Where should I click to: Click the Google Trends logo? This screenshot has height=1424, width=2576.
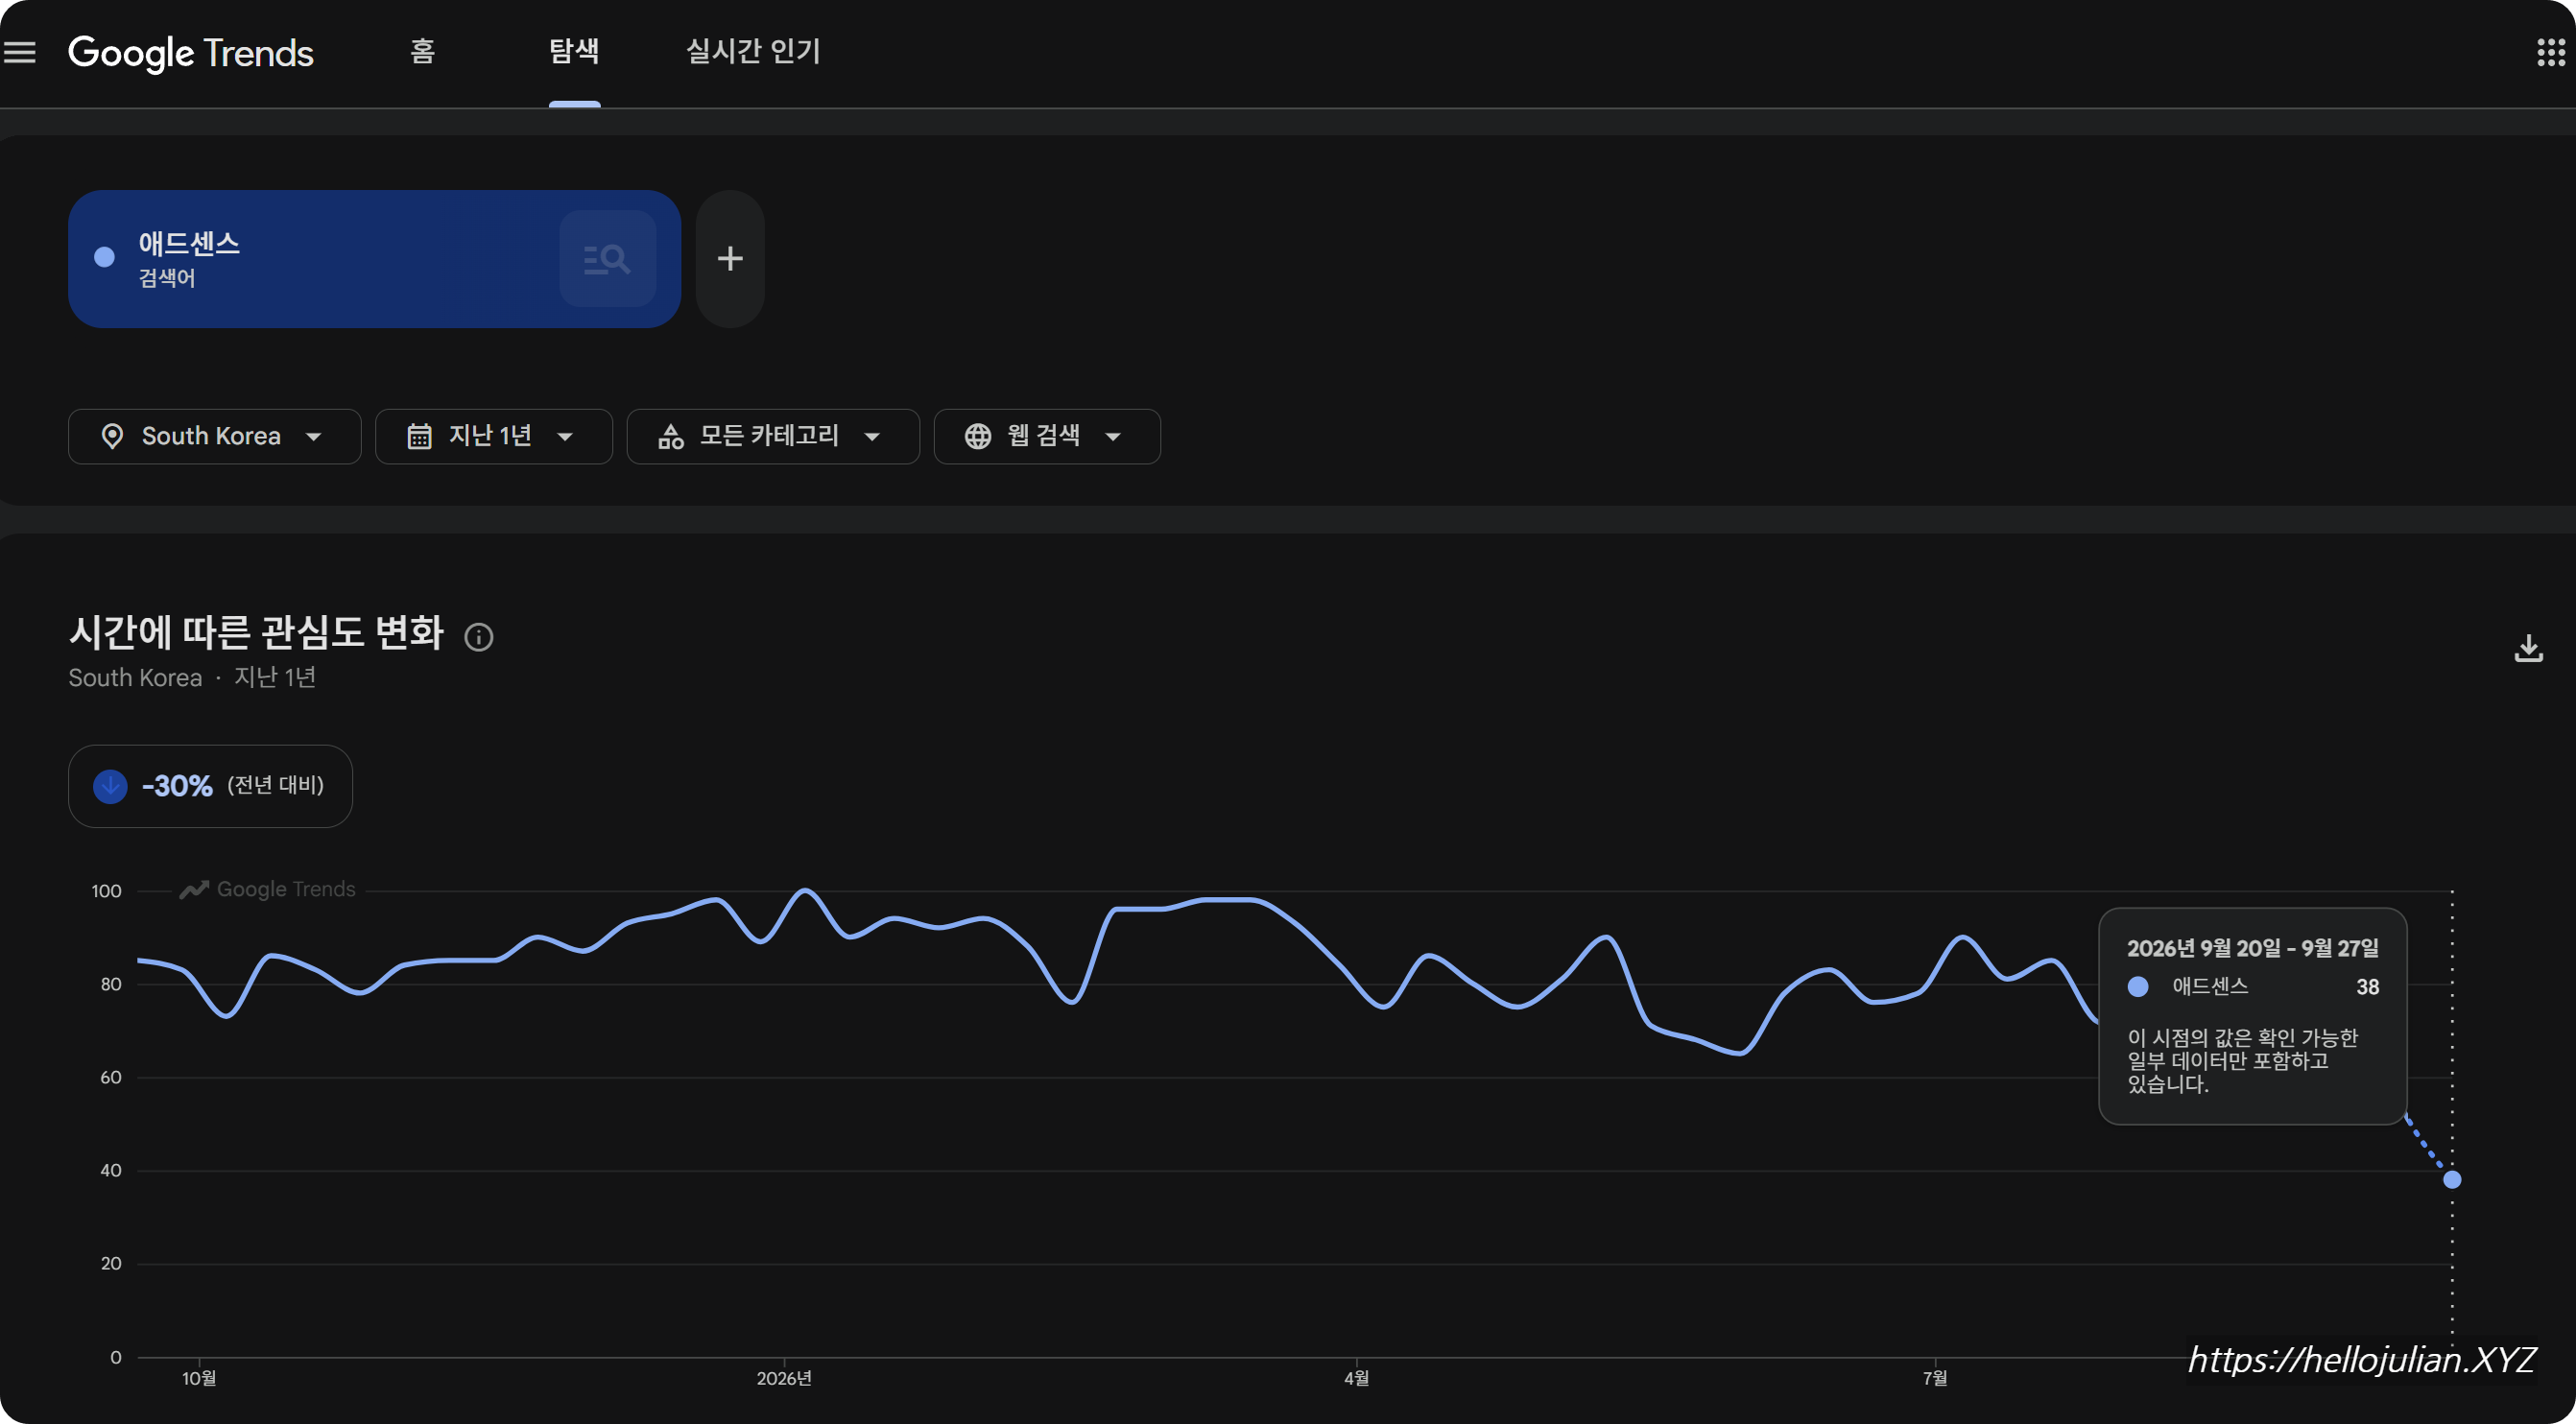[x=191, y=52]
